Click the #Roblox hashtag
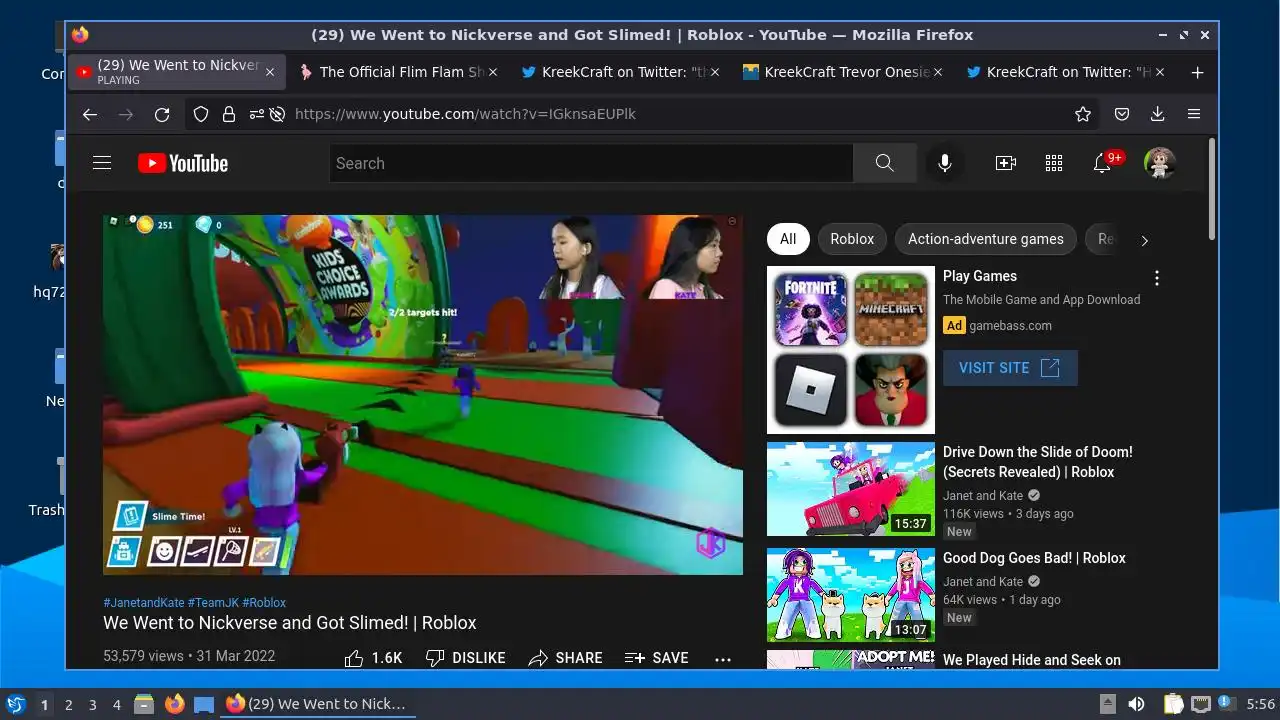This screenshot has width=1280, height=720. tap(264, 603)
